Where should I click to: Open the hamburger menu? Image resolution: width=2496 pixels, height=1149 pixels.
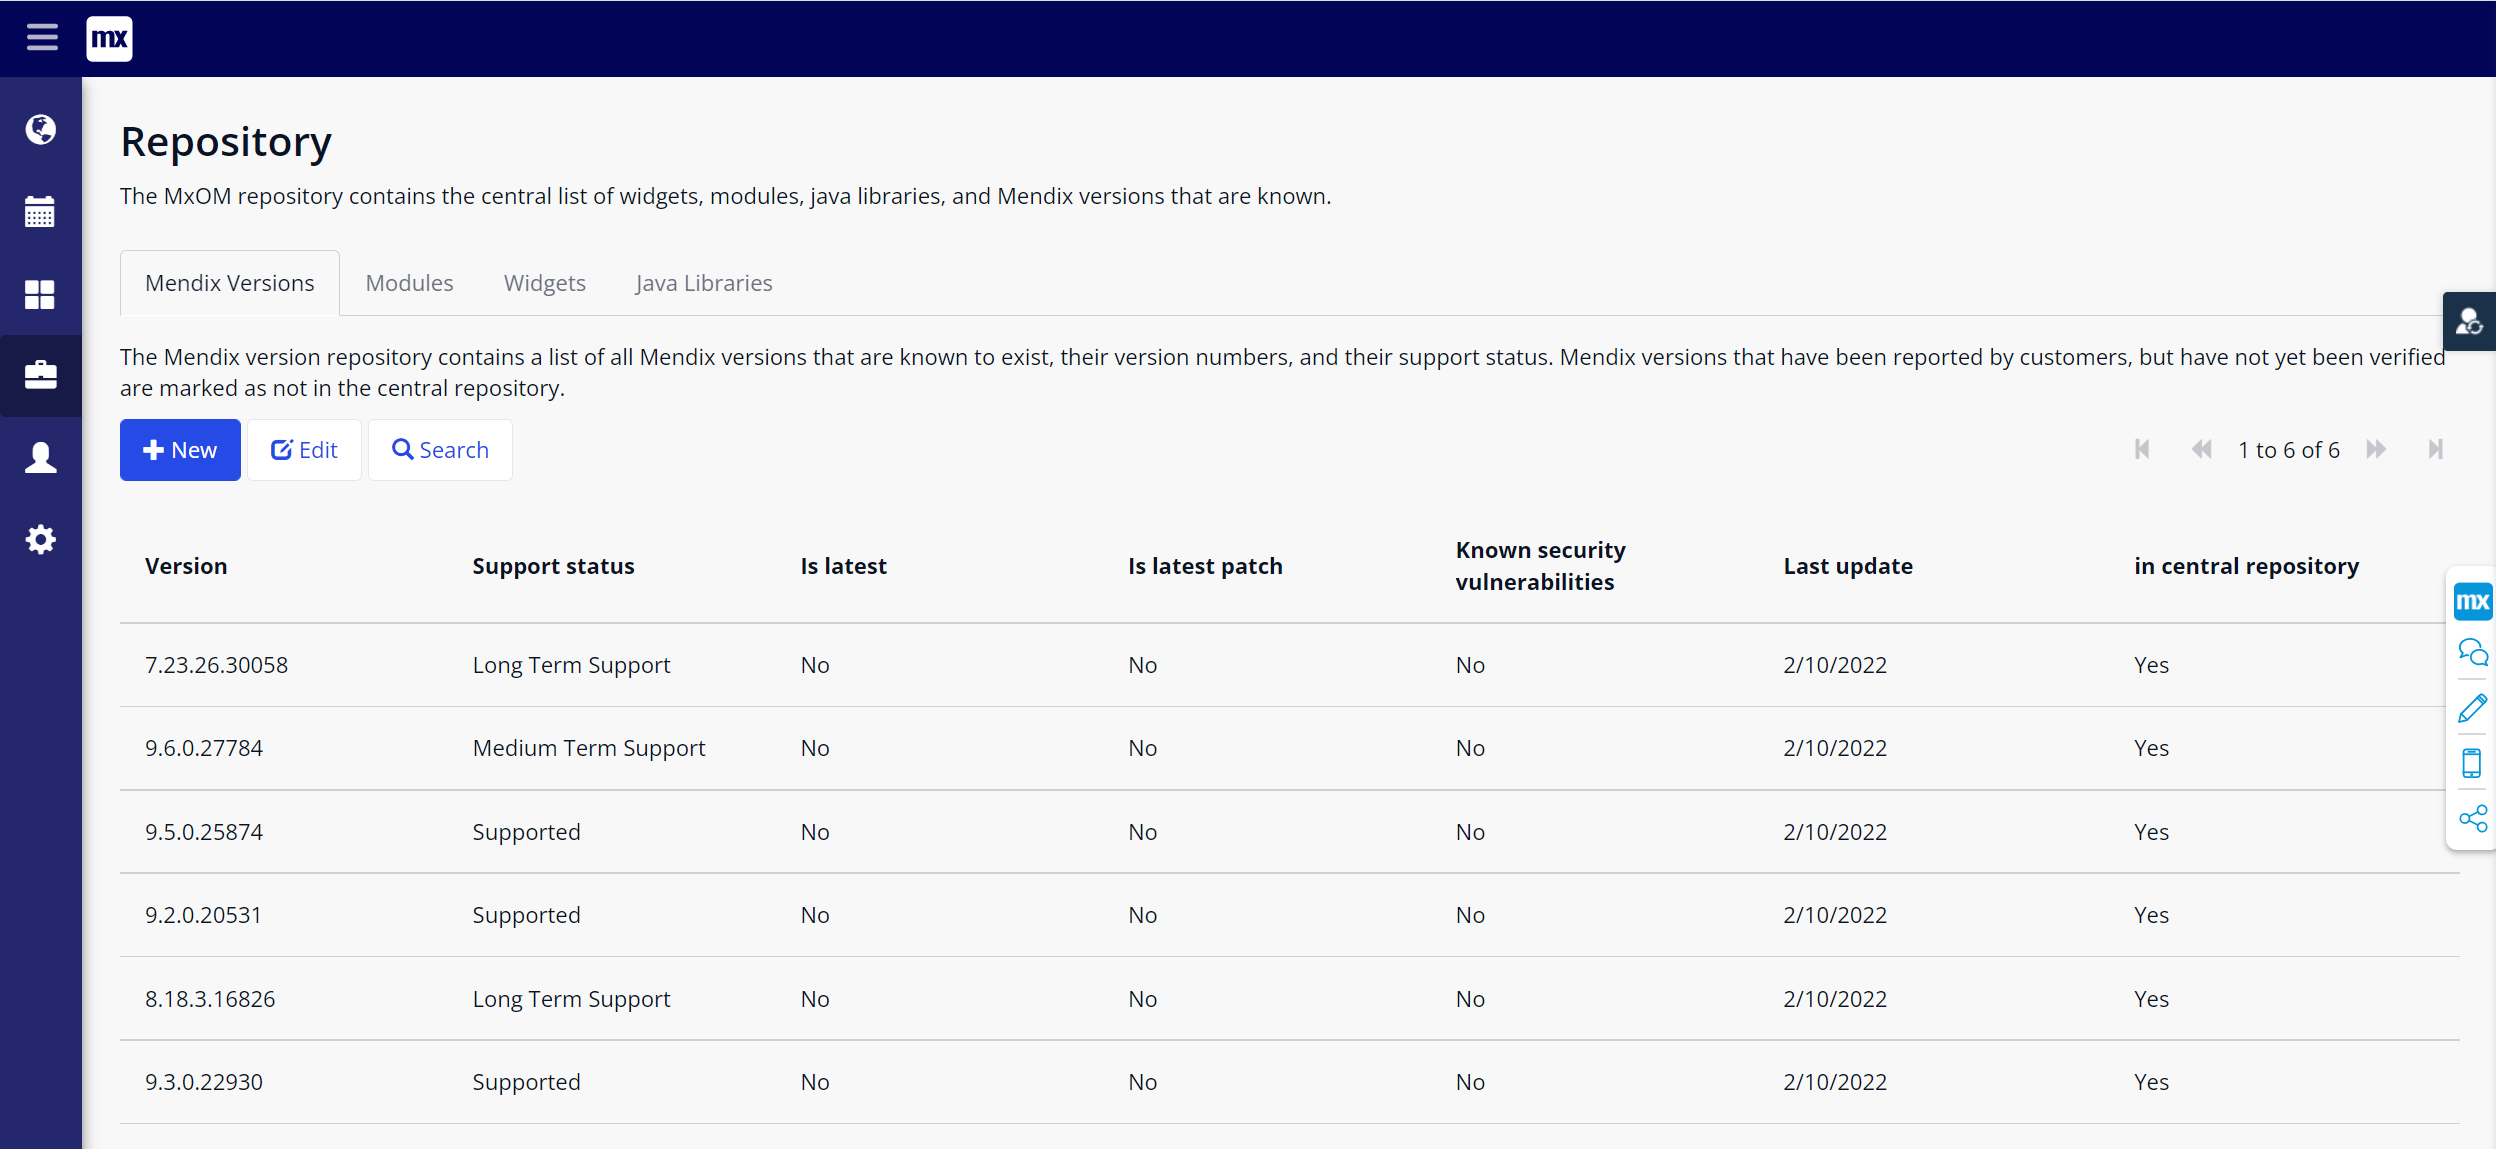pos(42,38)
